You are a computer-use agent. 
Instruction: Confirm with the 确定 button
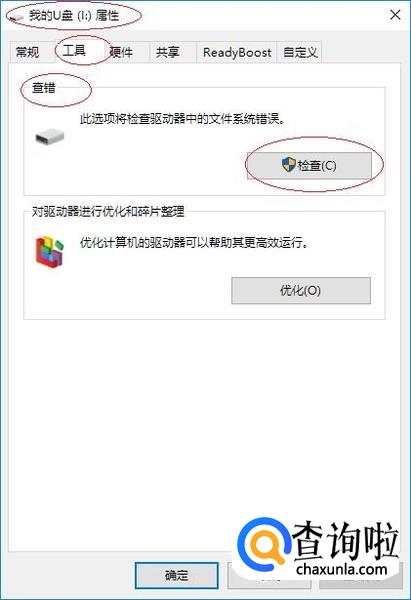point(176,575)
